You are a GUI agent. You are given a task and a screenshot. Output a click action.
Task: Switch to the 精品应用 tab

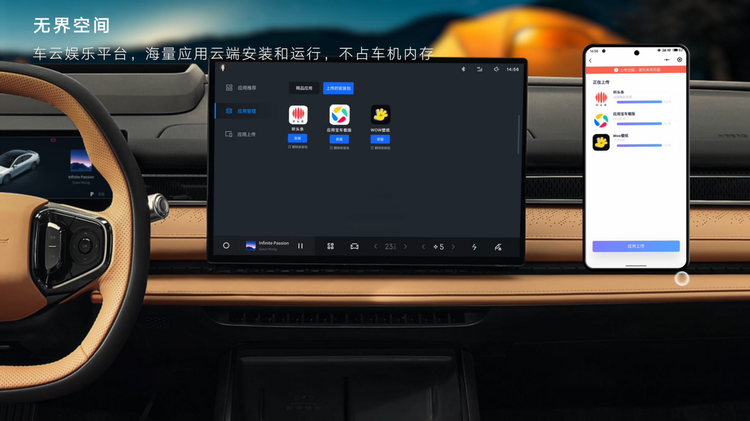click(304, 88)
